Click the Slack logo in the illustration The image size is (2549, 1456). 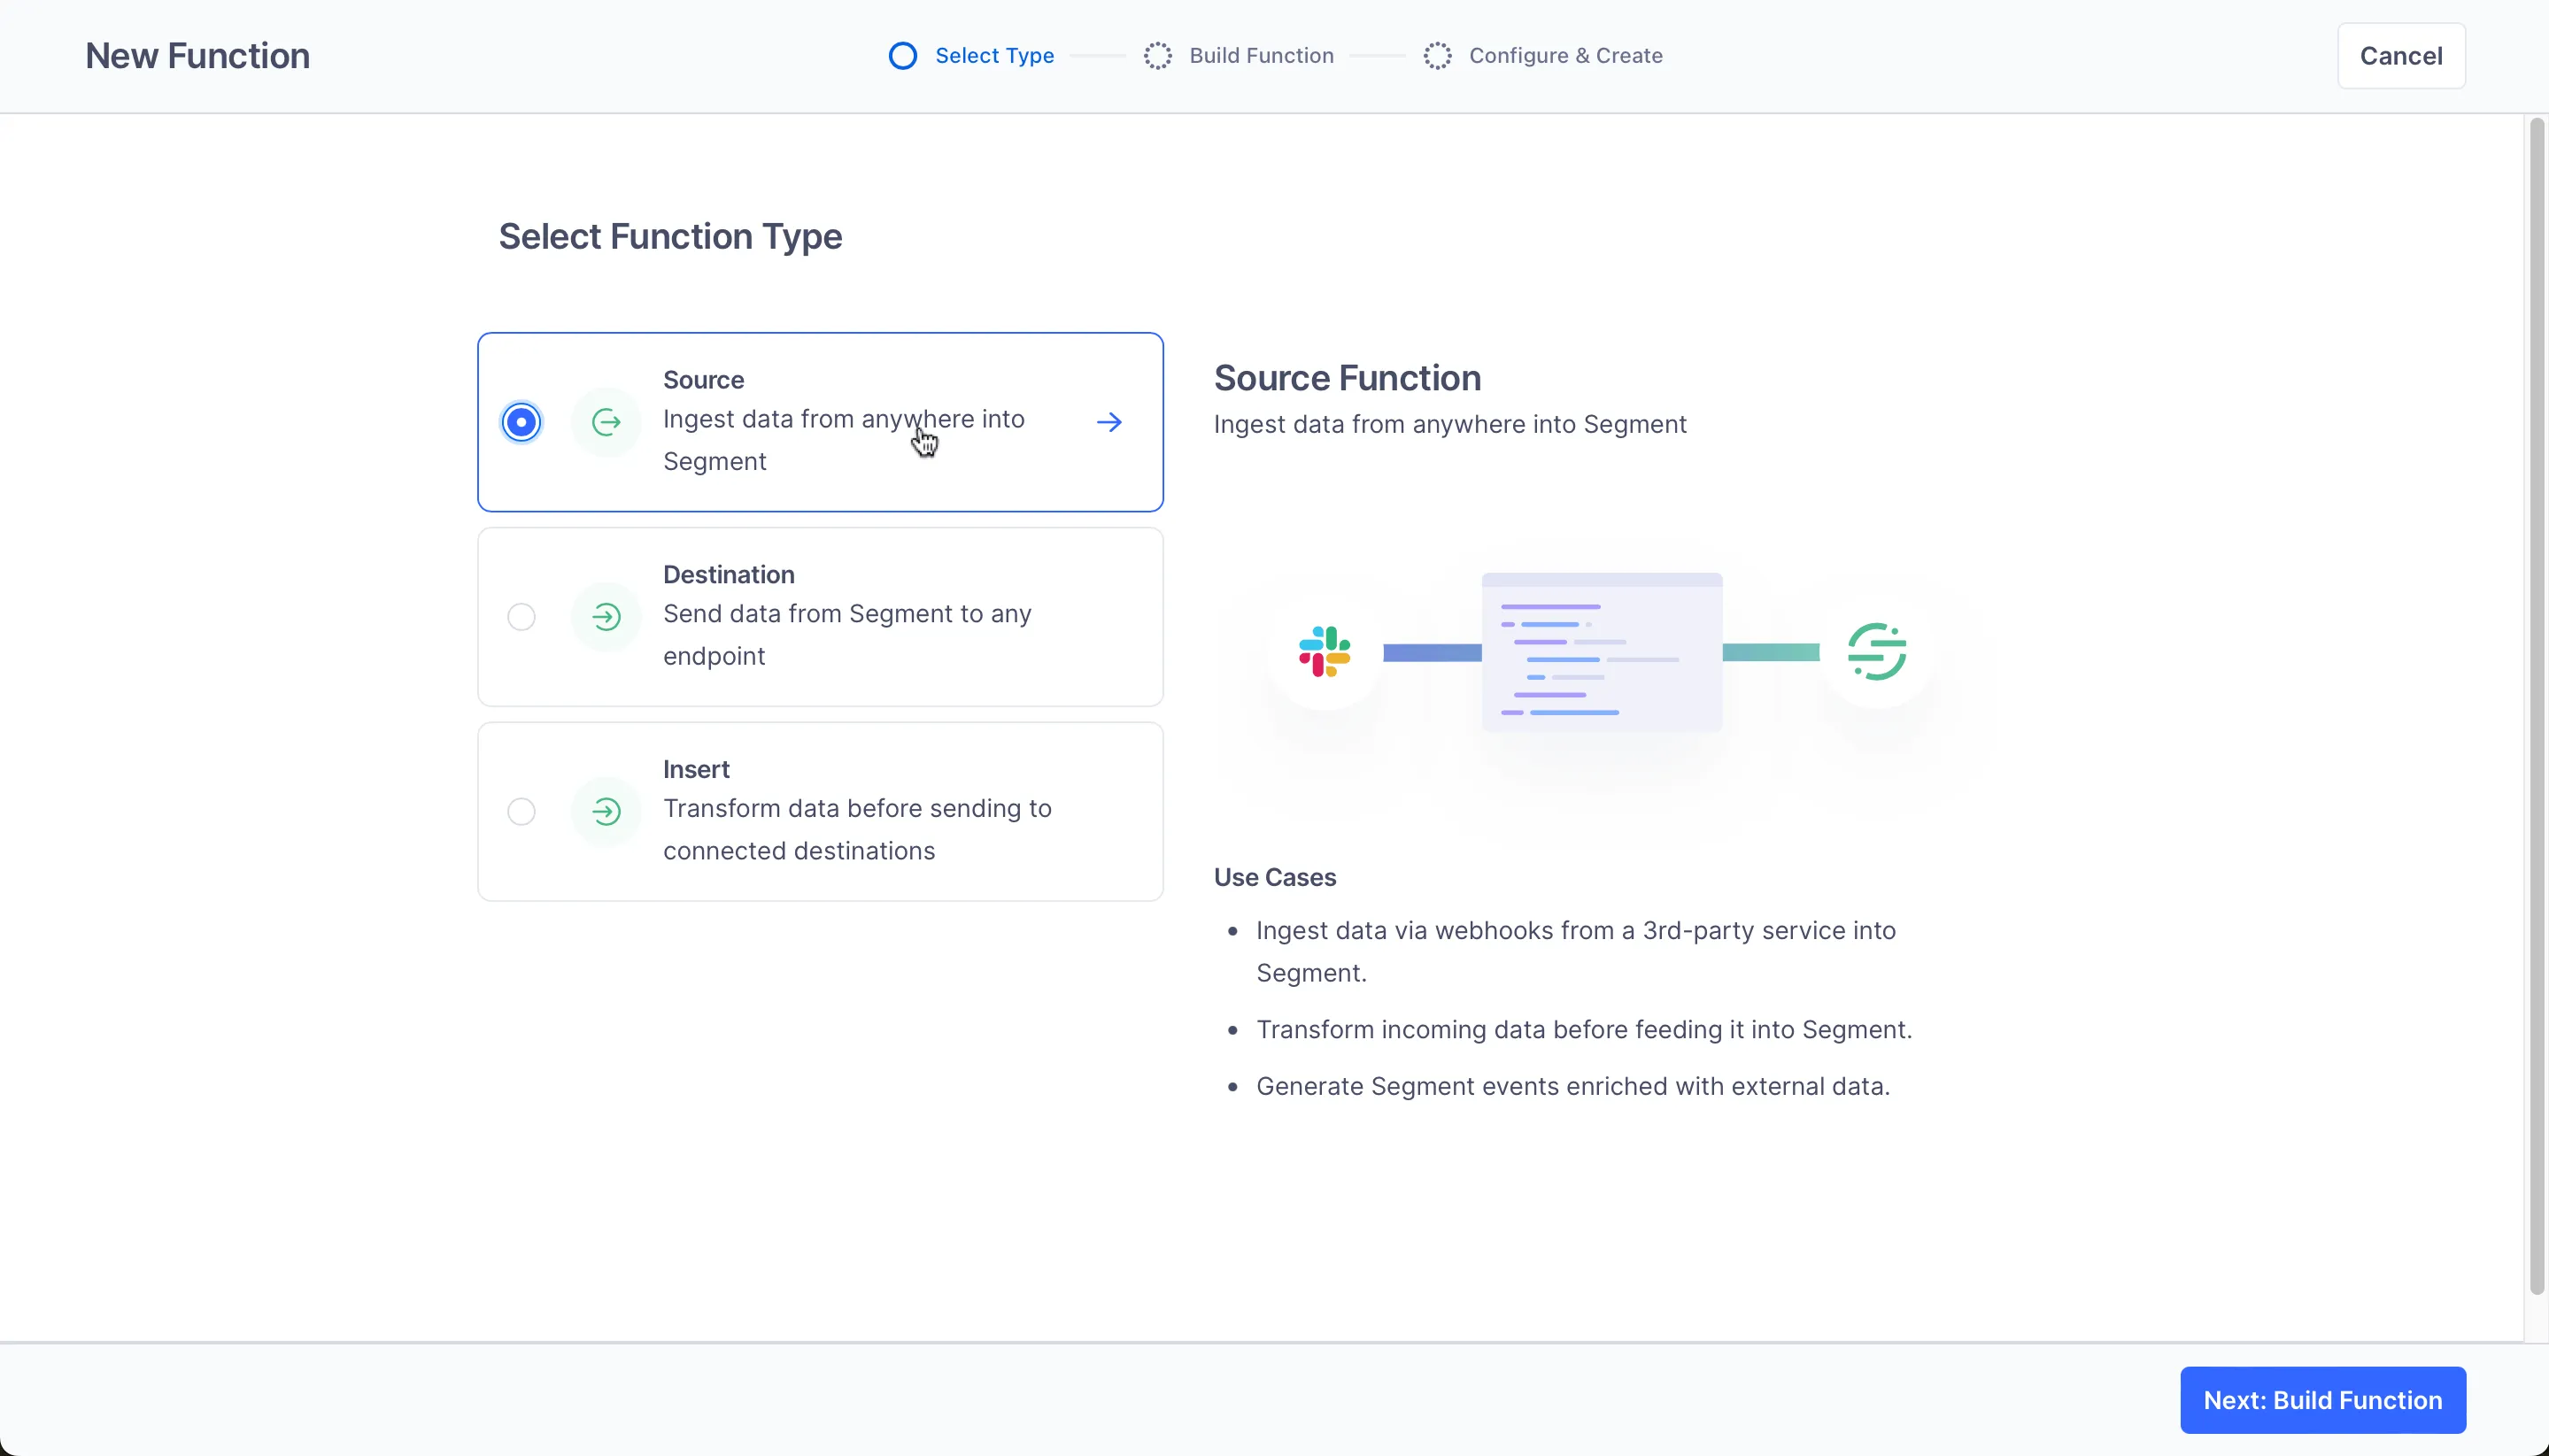click(x=1324, y=652)
